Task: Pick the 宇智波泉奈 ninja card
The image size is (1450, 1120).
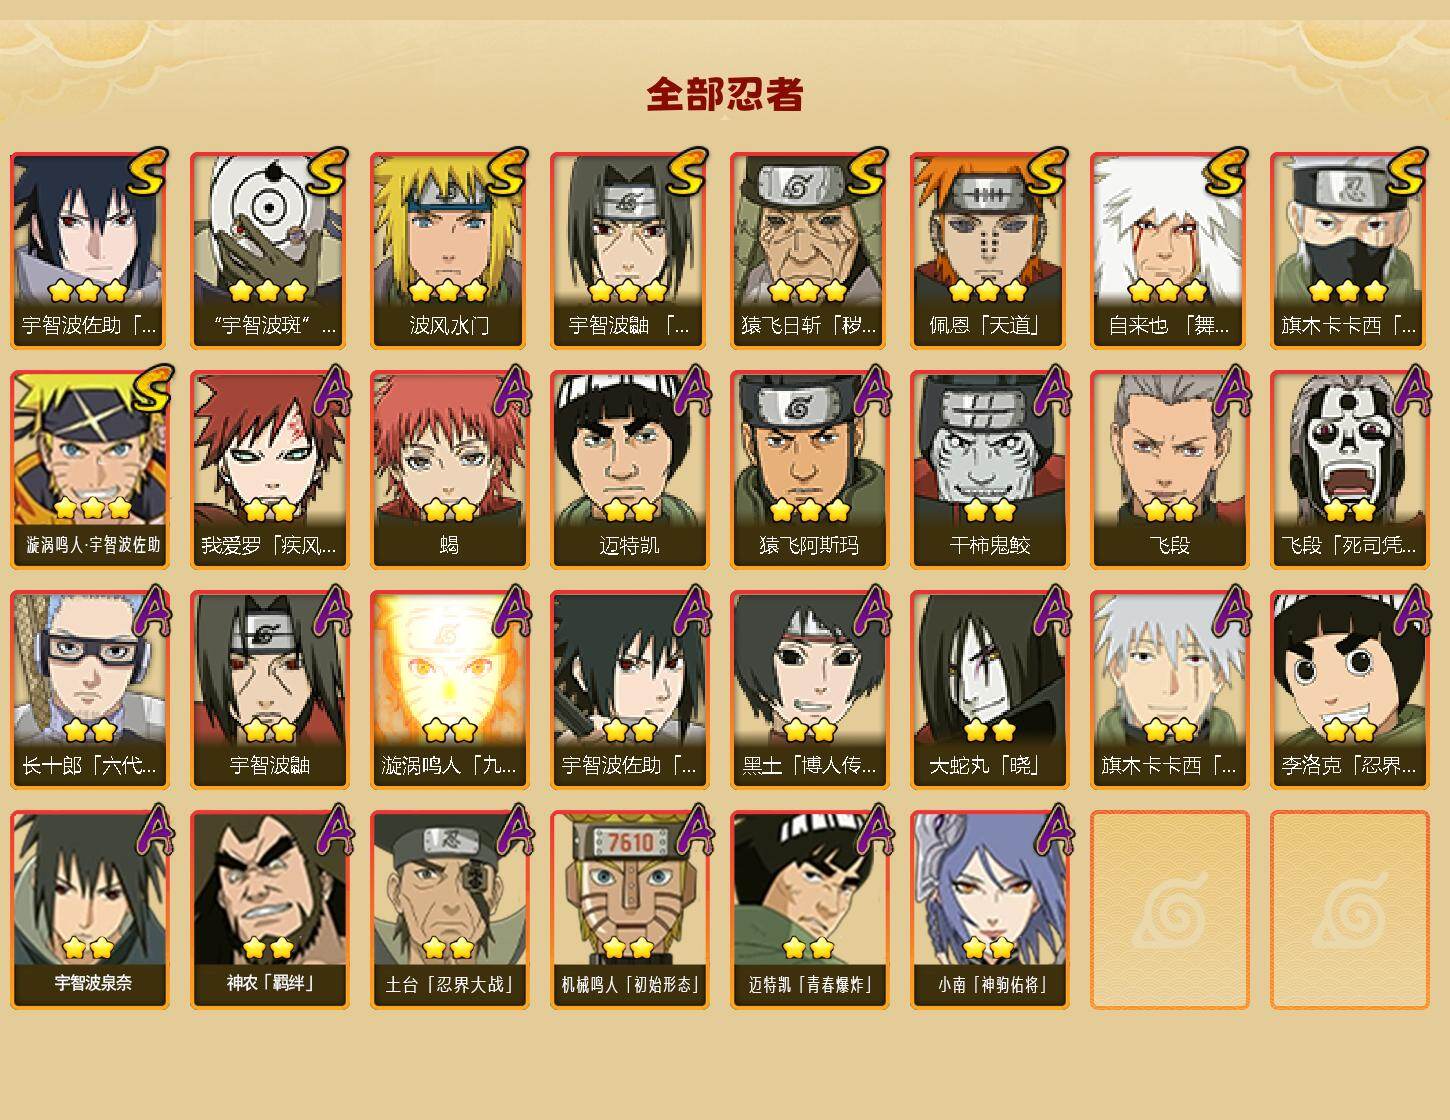Action: tap(89, 909)
